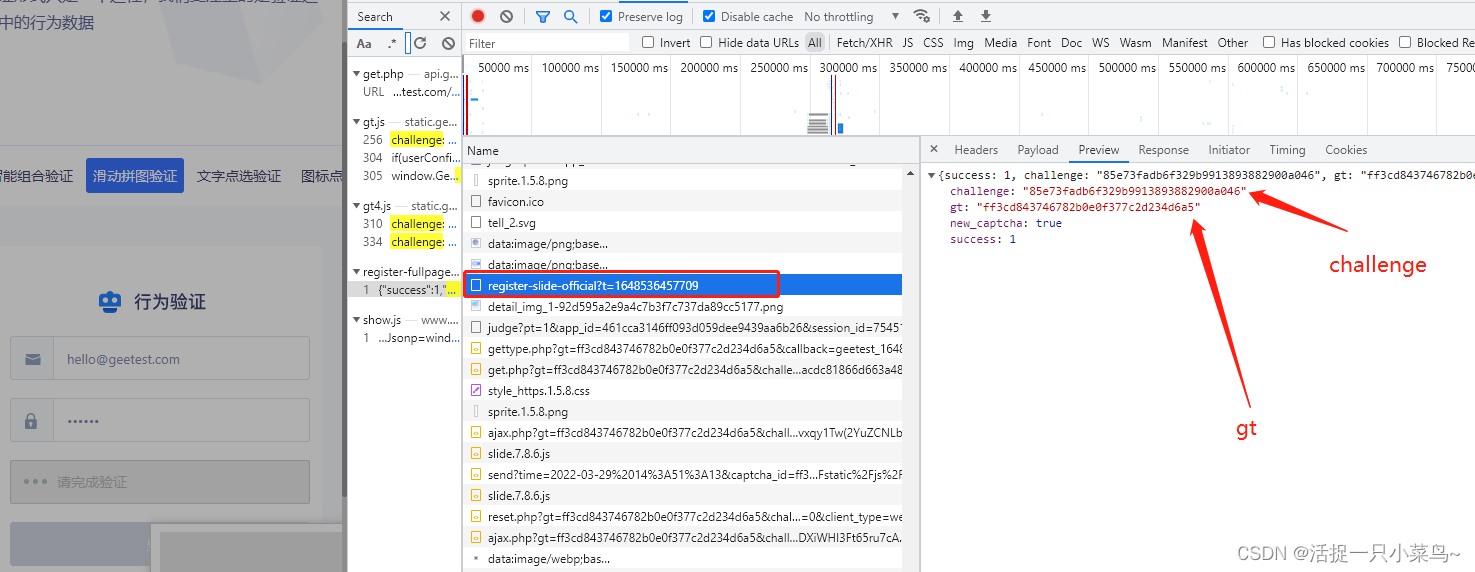
Task: Select the 滑动拼图验证 button
Action: coord(135,176)
